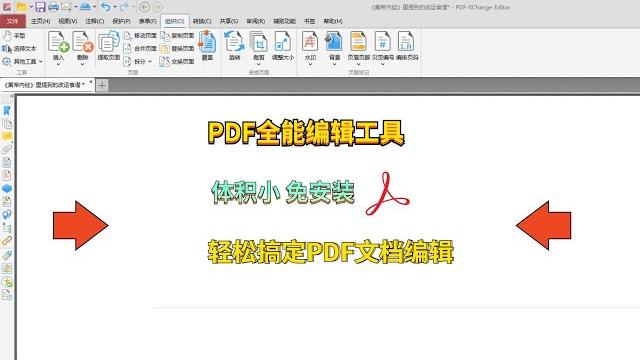
Task: Click the Open folder icon
Action: tap(21, 7)
